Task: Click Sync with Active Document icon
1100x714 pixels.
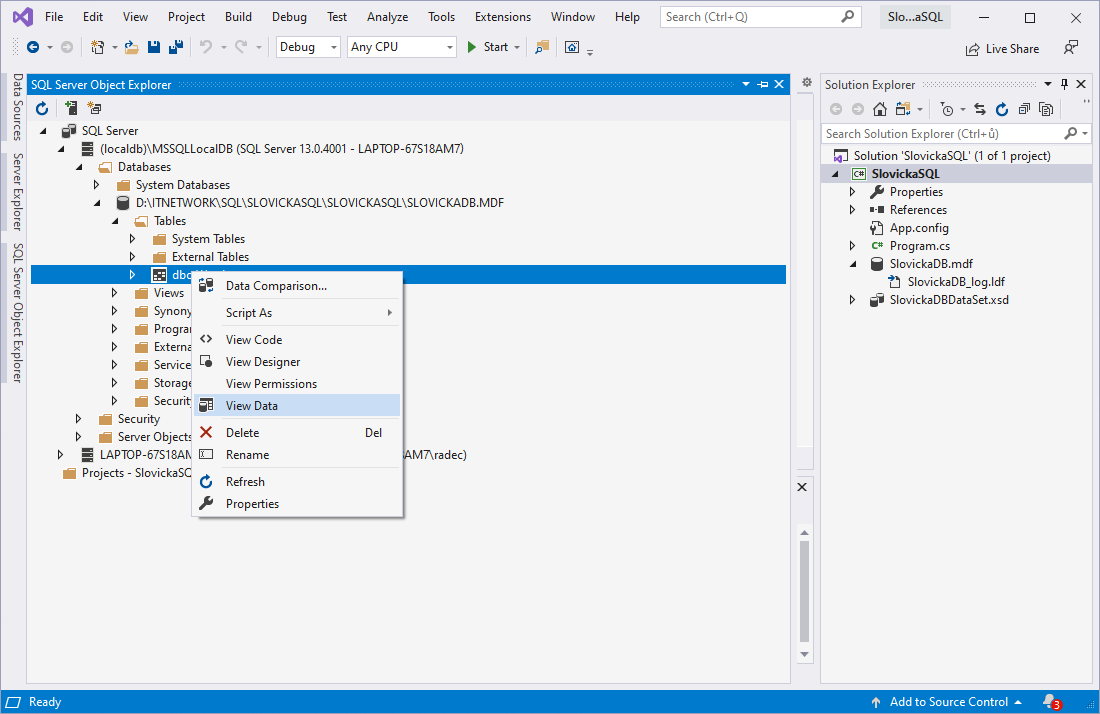Action: [980, 109]
